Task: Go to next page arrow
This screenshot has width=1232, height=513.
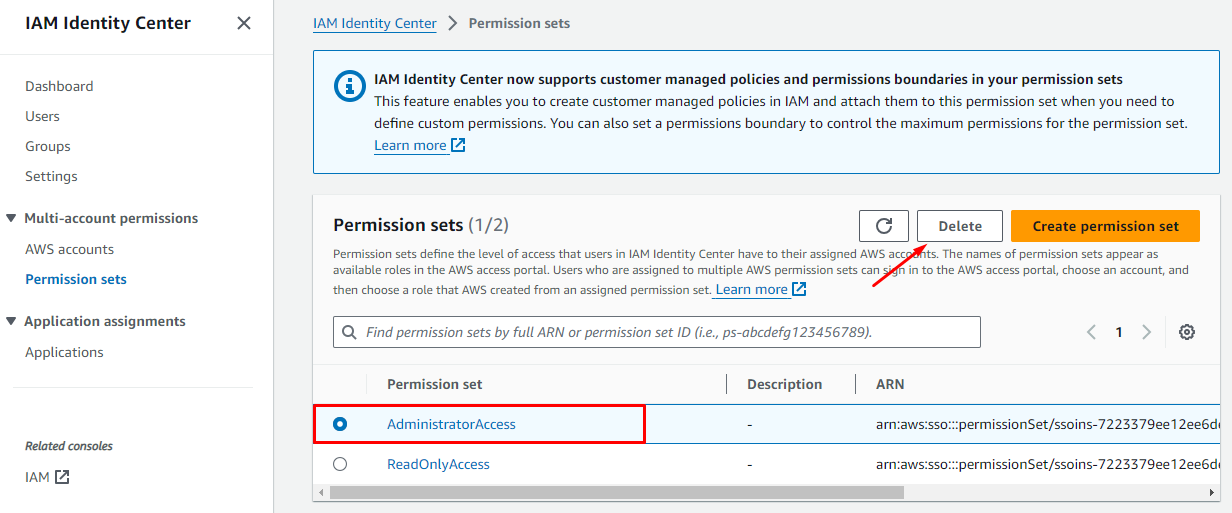Action: 1147,332
